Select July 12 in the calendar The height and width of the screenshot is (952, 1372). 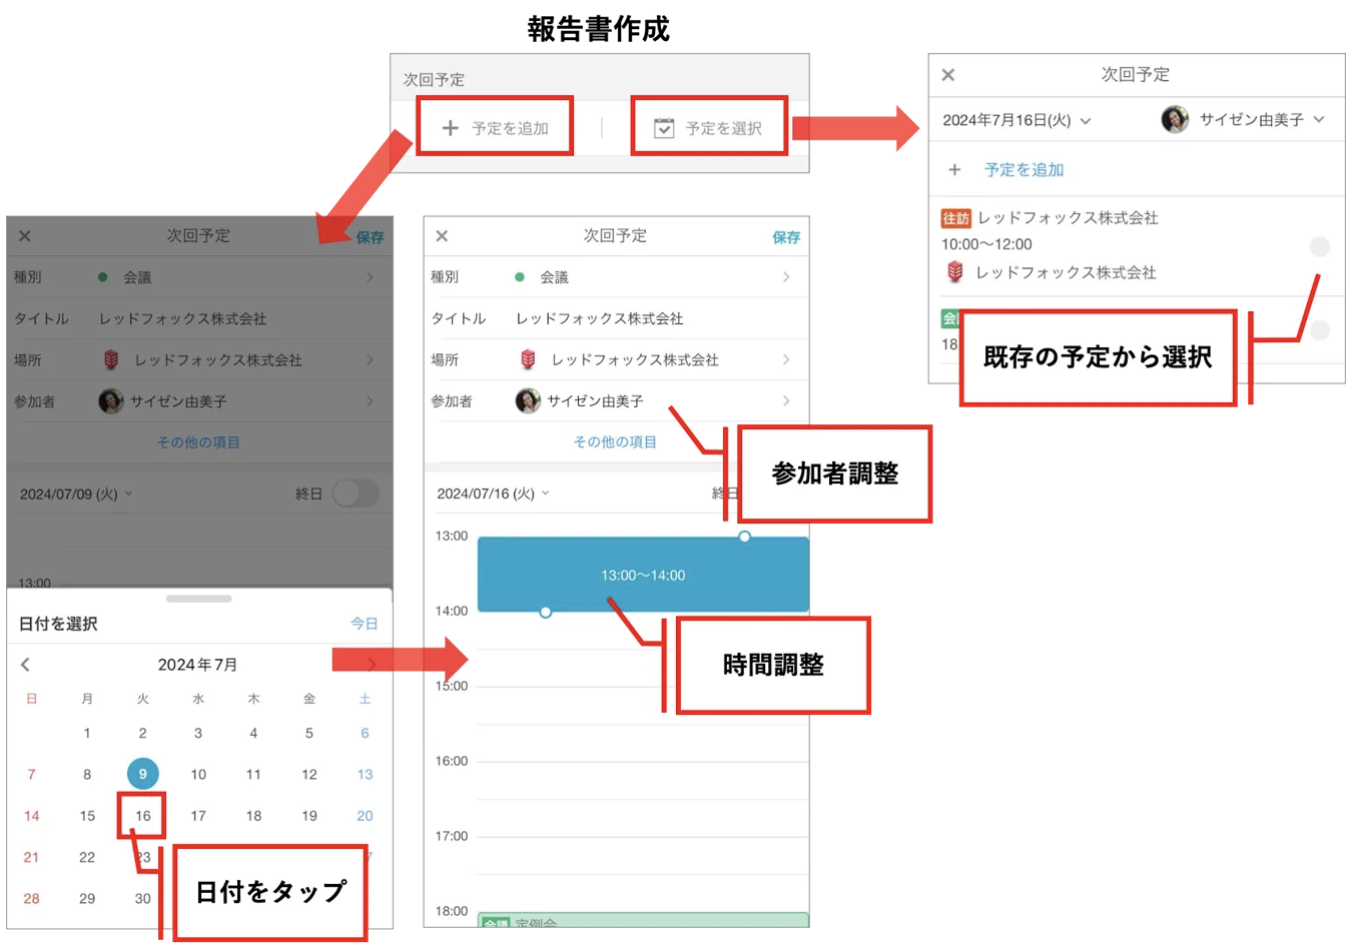point(309,774)
